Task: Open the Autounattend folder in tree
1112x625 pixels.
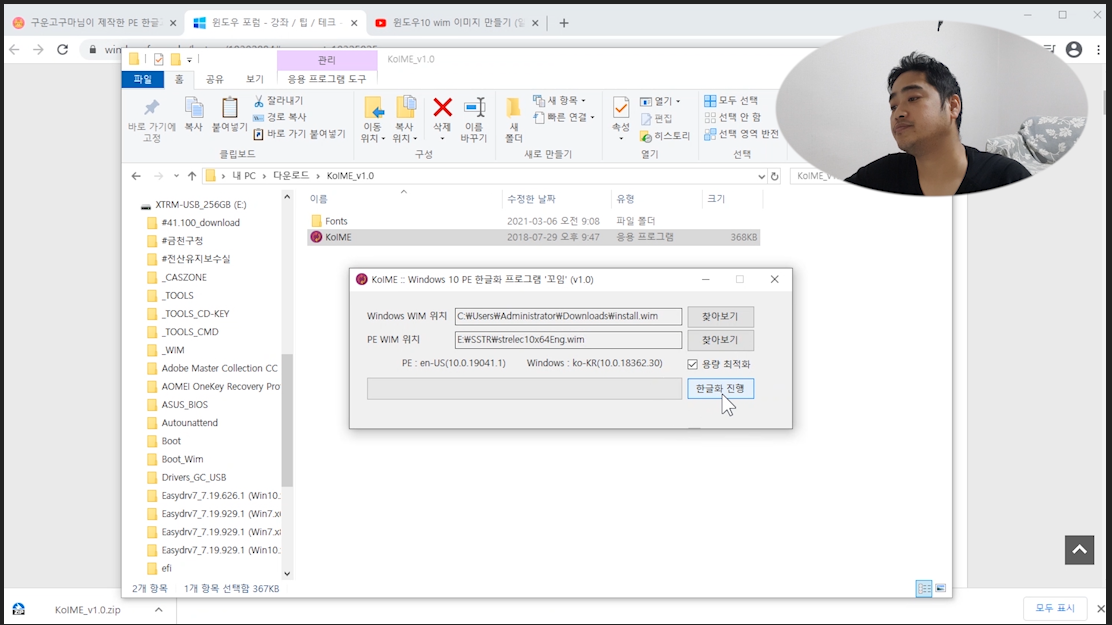Action: tap(189, 423)
